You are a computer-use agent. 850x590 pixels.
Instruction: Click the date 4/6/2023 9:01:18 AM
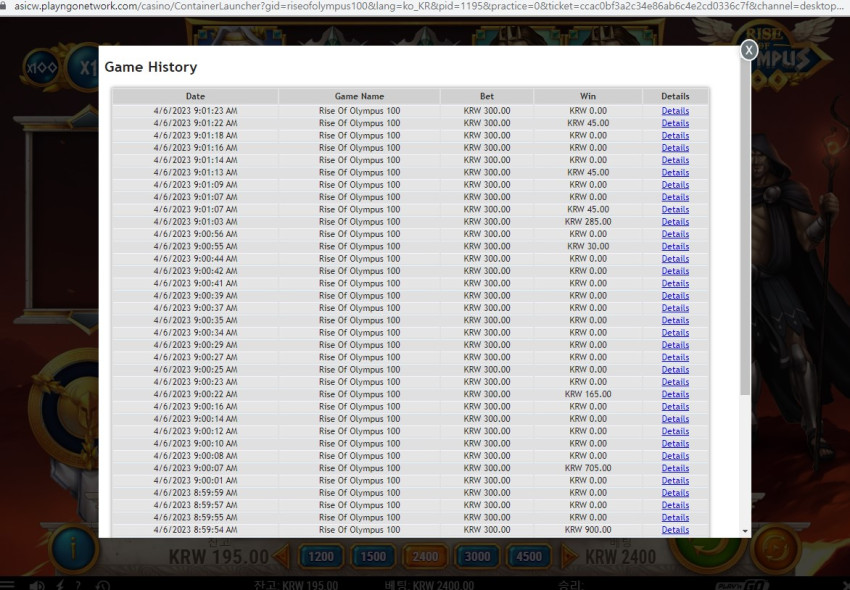tap(195, 136)
